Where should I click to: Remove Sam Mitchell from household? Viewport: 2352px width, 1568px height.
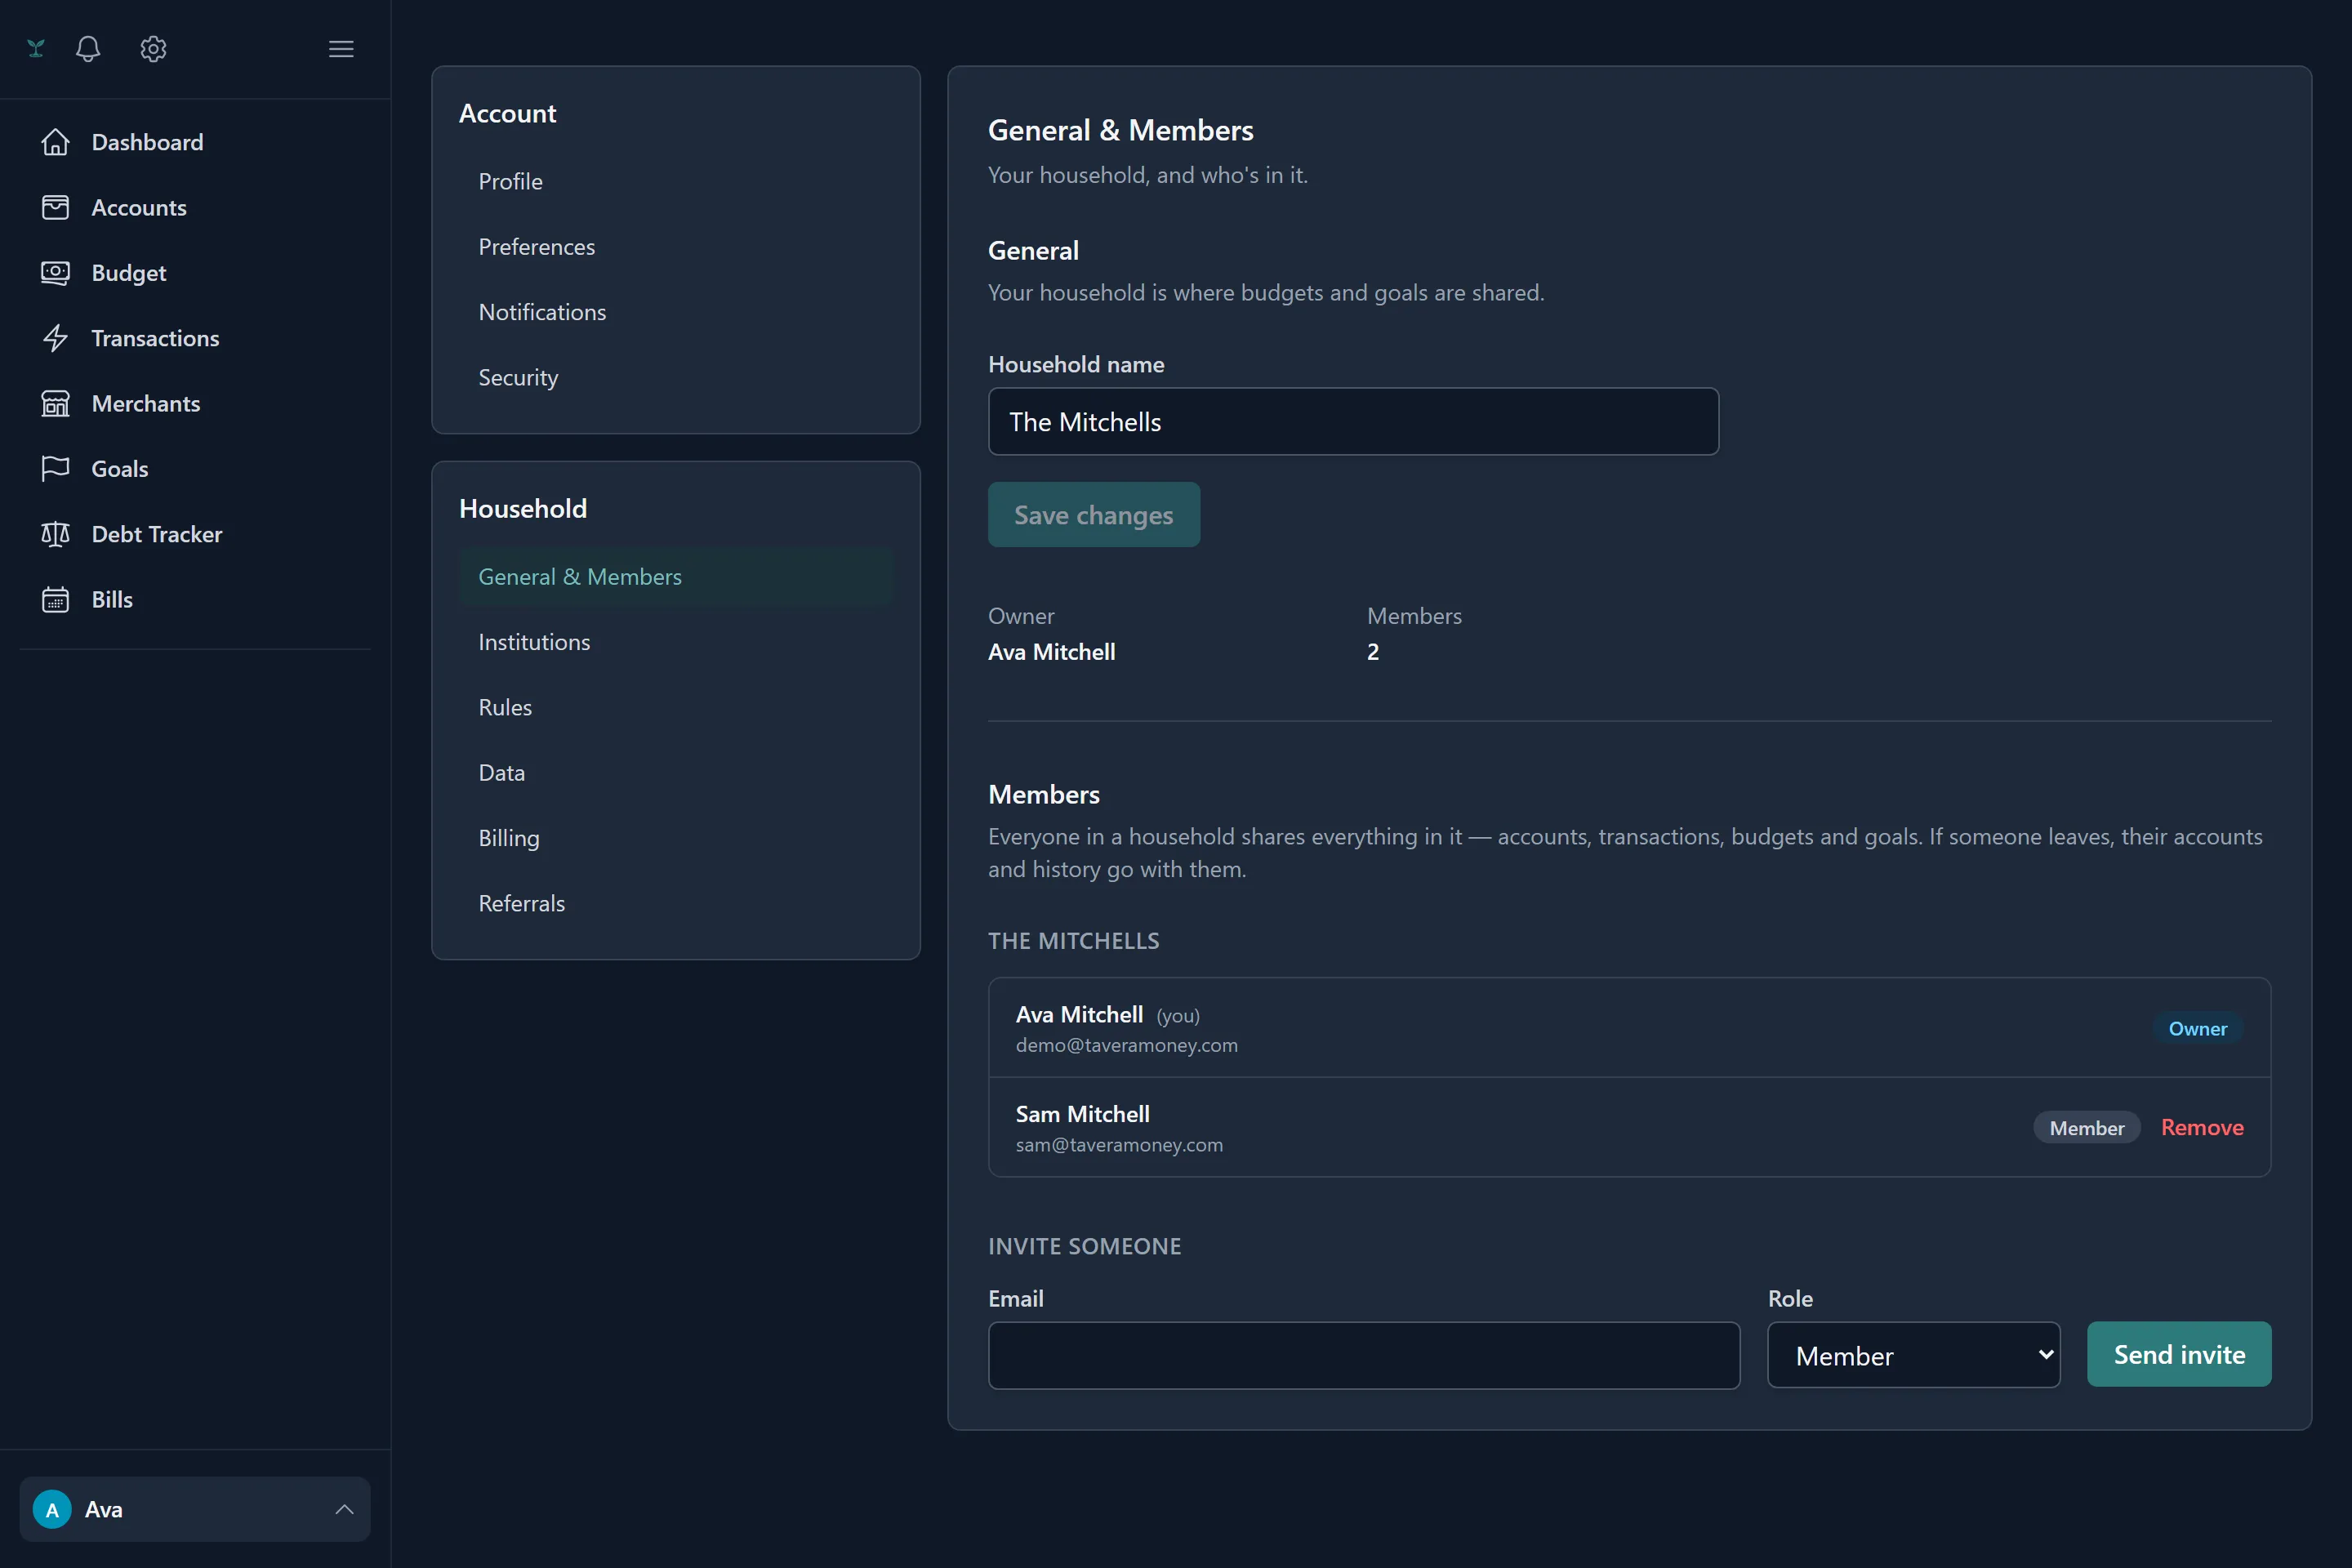pyautogui.click(x=2202, y=1127)
